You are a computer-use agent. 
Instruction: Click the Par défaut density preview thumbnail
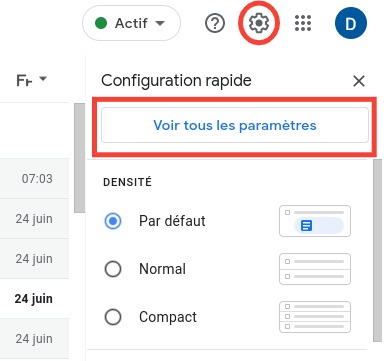315,221
